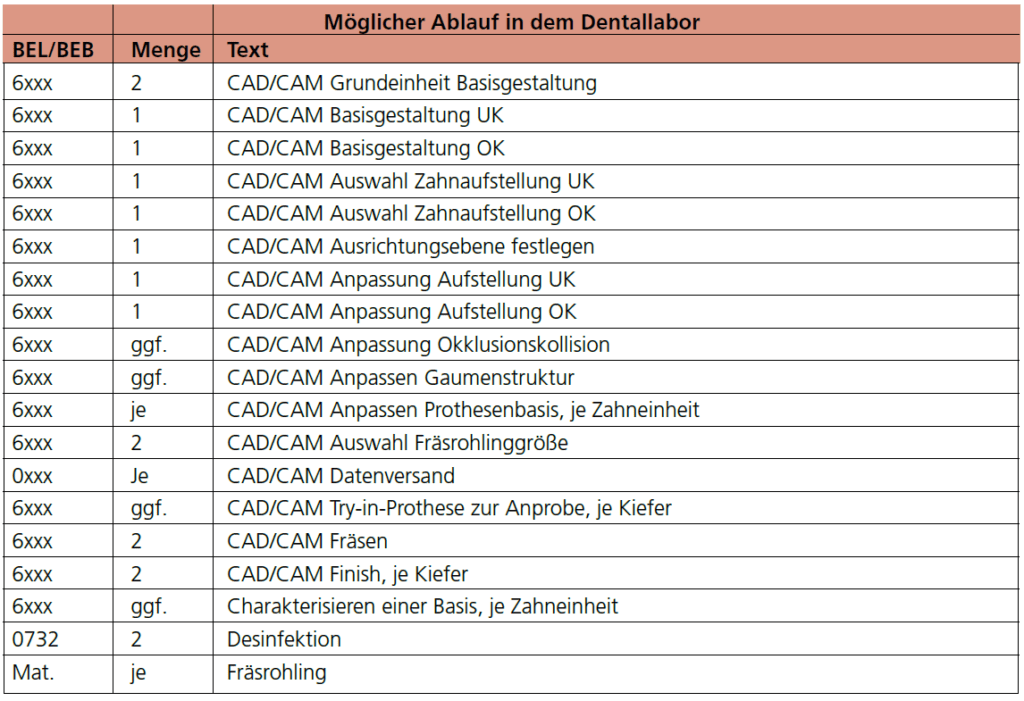Select 'CAD/CAM Auswahl Zahnaufstellung UK' entry
Screen dimensions: 1024x701
pos(410,181)
